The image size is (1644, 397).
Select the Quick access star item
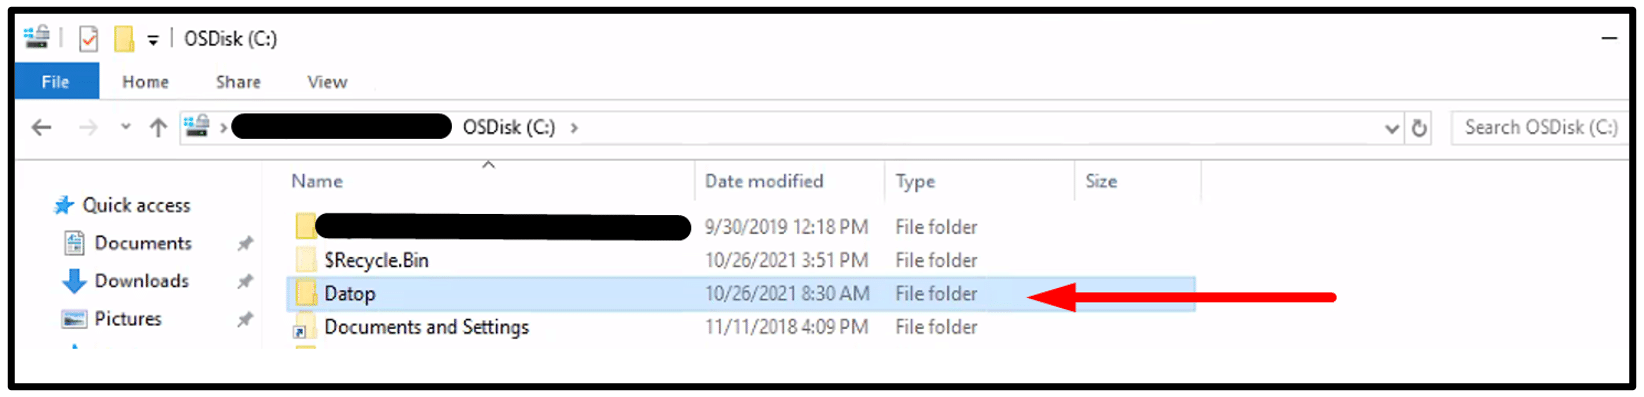[122, 205]
